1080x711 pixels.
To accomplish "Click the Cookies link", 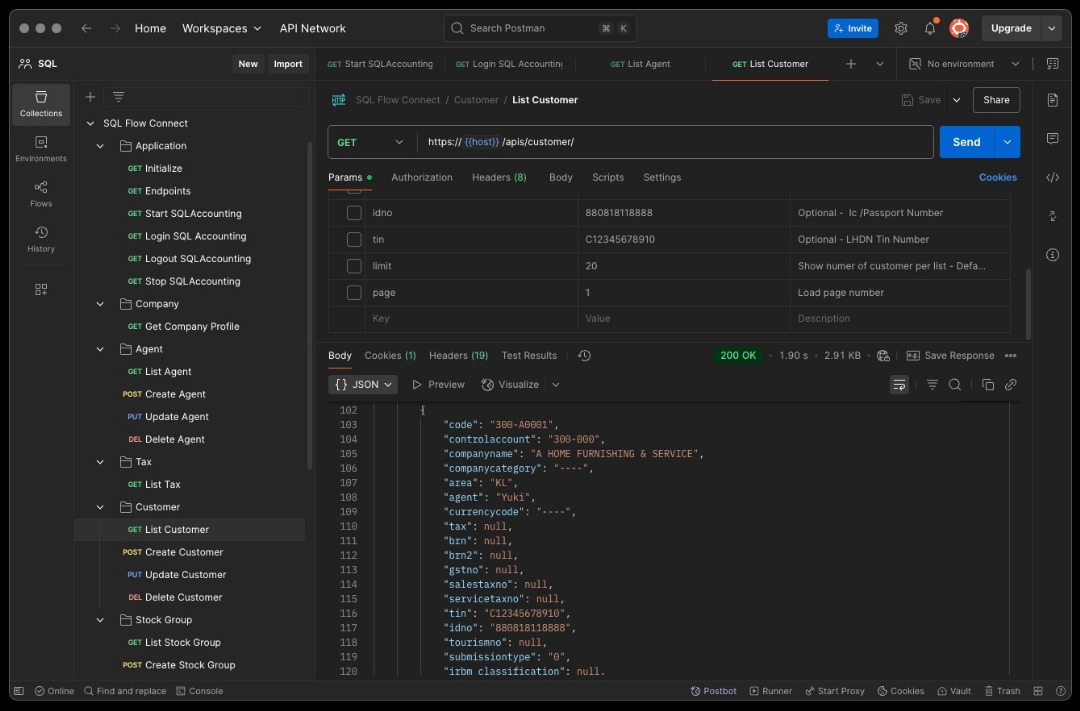I will 997,177.
